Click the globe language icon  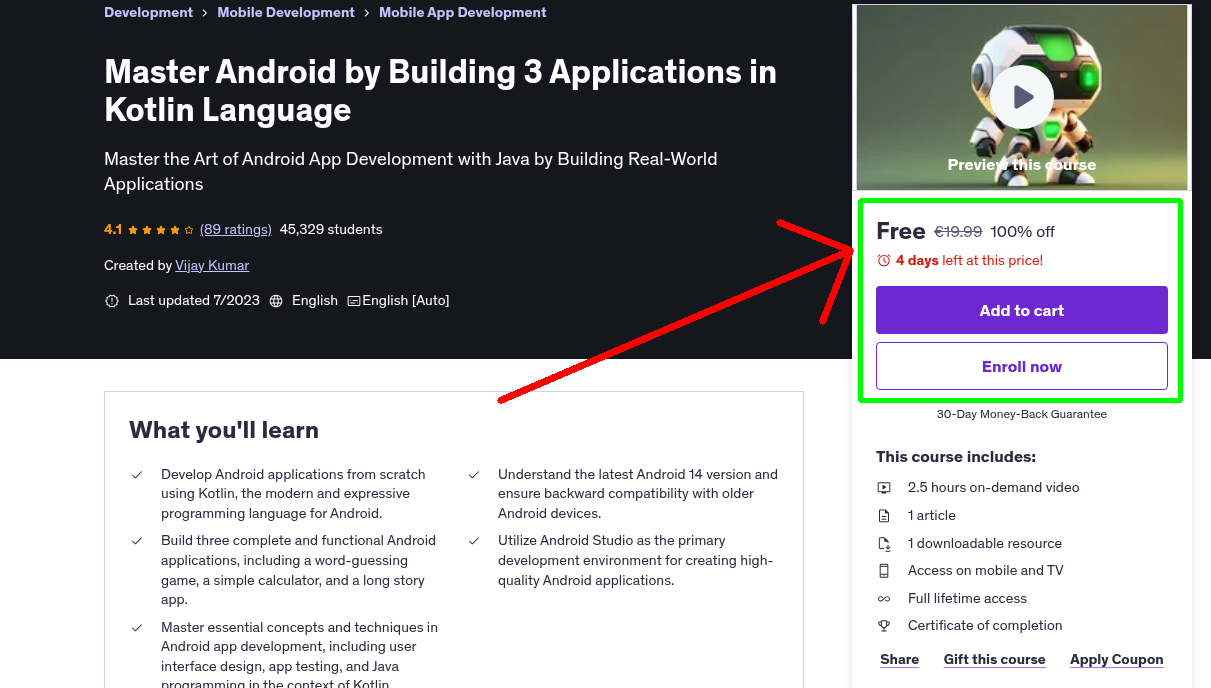[x=276, y=300]
